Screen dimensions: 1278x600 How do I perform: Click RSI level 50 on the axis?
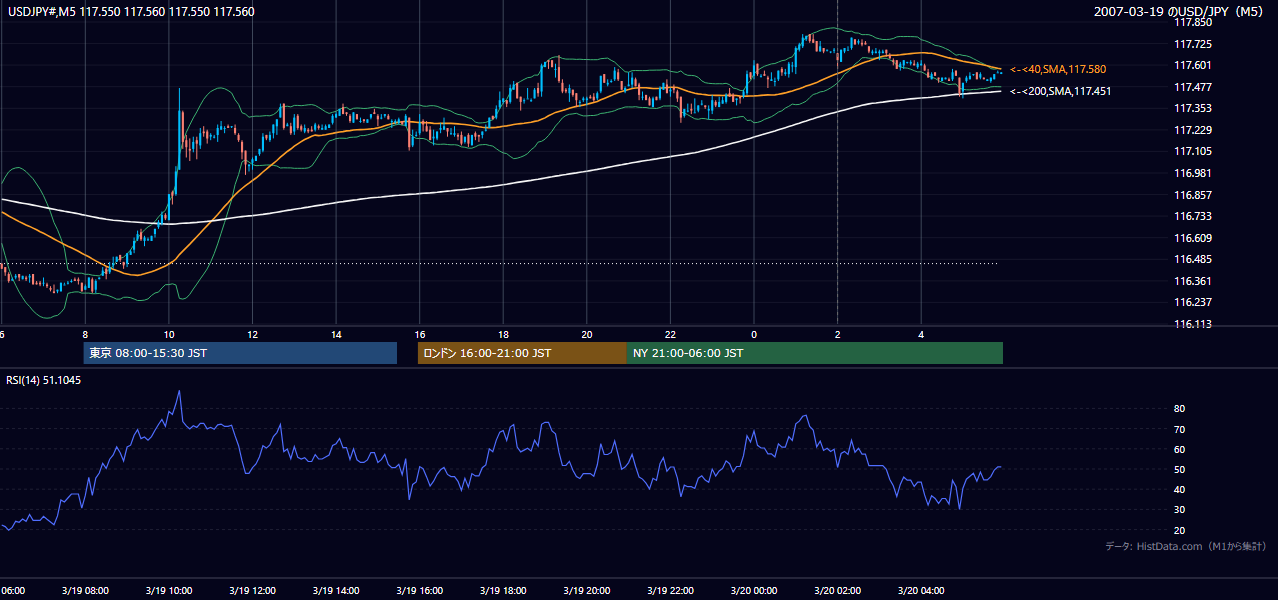point(1179,469)
